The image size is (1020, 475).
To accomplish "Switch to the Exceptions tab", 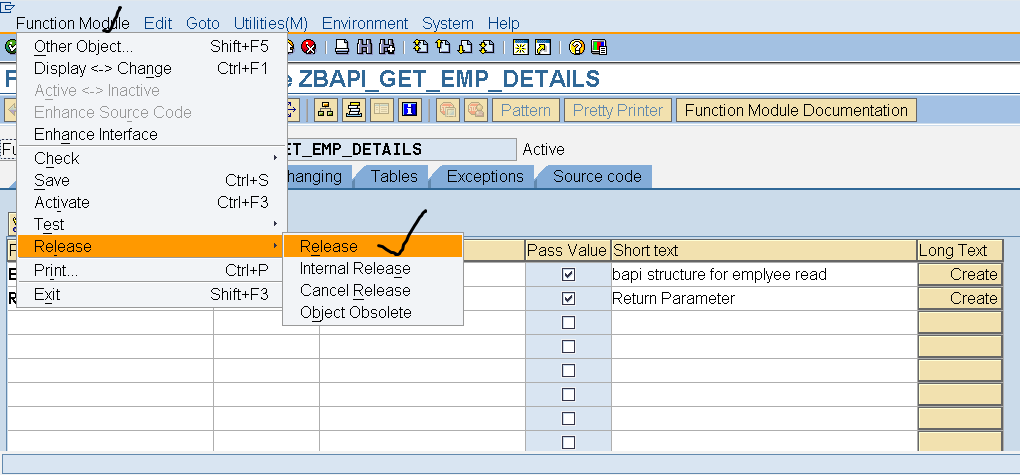I will pos(485,176).
